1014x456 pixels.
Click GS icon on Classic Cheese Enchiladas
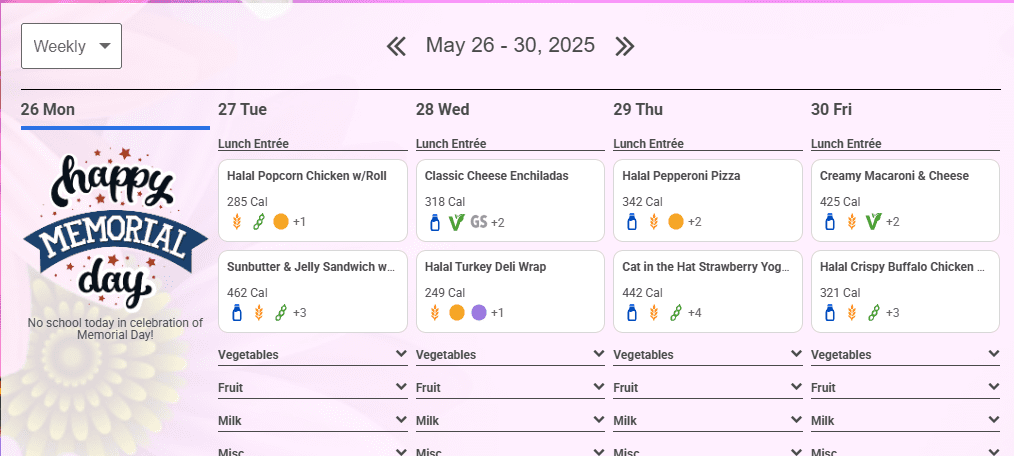pyautogui.click(x=479, y=222)
